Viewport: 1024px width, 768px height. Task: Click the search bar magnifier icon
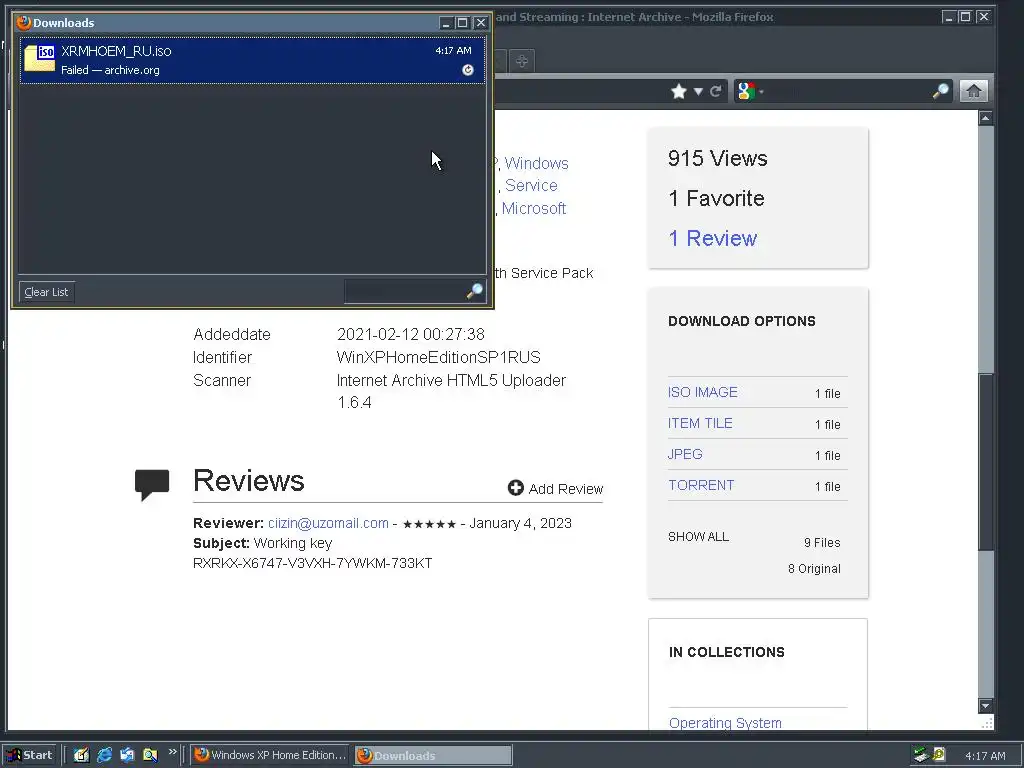click(940, 91)
